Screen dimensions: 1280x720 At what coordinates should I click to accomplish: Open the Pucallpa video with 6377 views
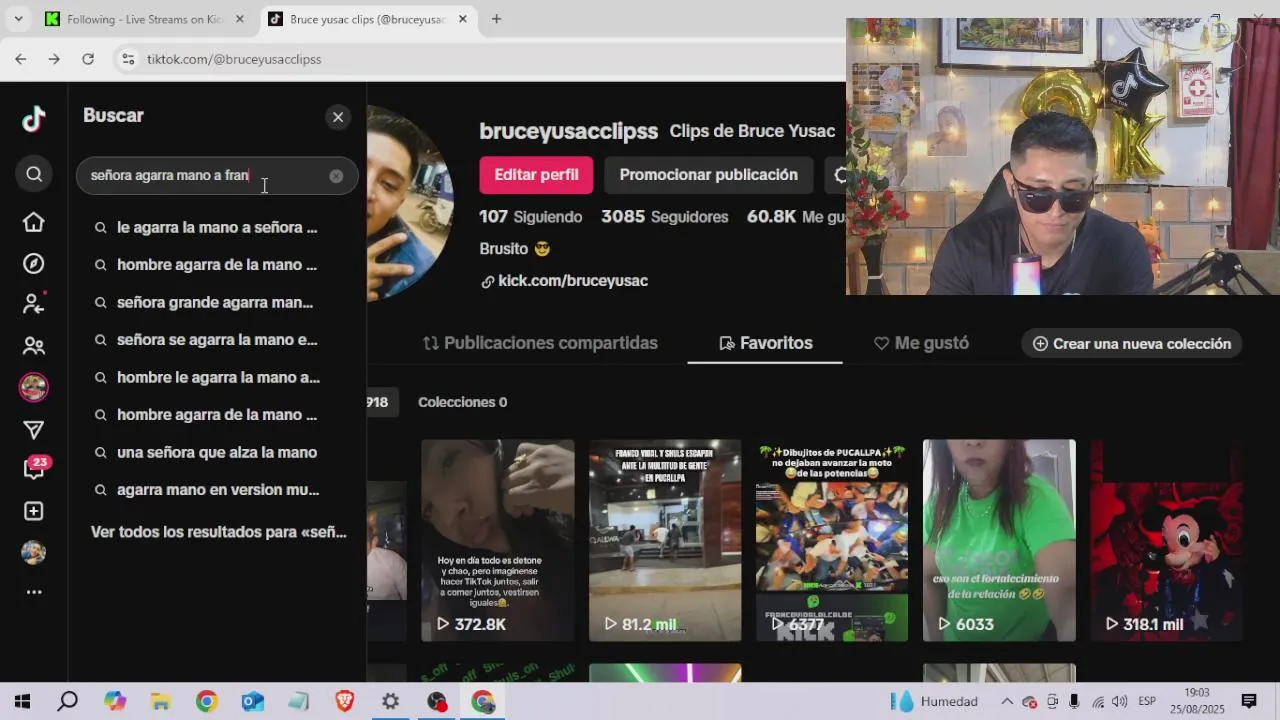[x=832, y=540]
